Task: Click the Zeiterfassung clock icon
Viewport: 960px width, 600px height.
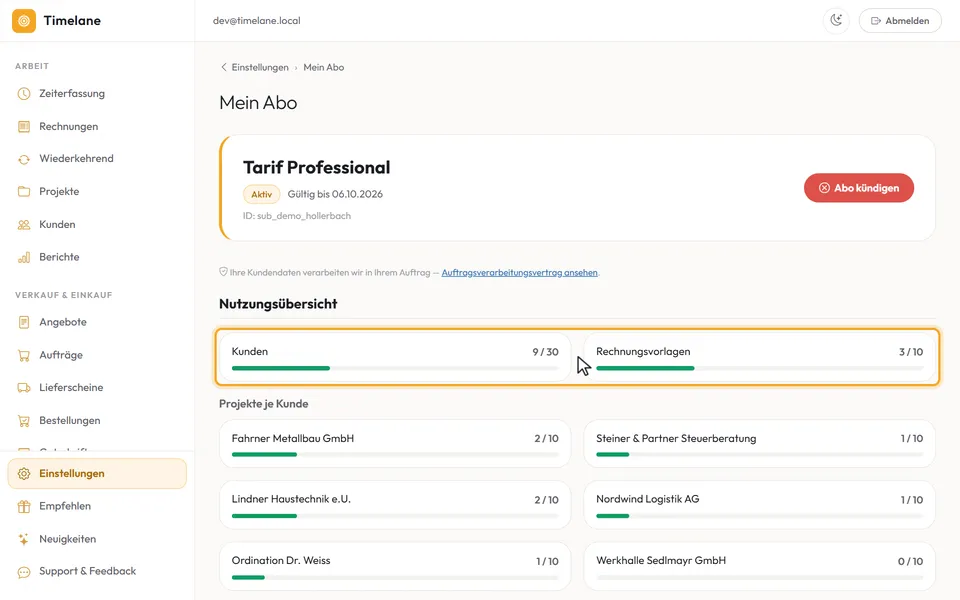Action: coord(24,94)
